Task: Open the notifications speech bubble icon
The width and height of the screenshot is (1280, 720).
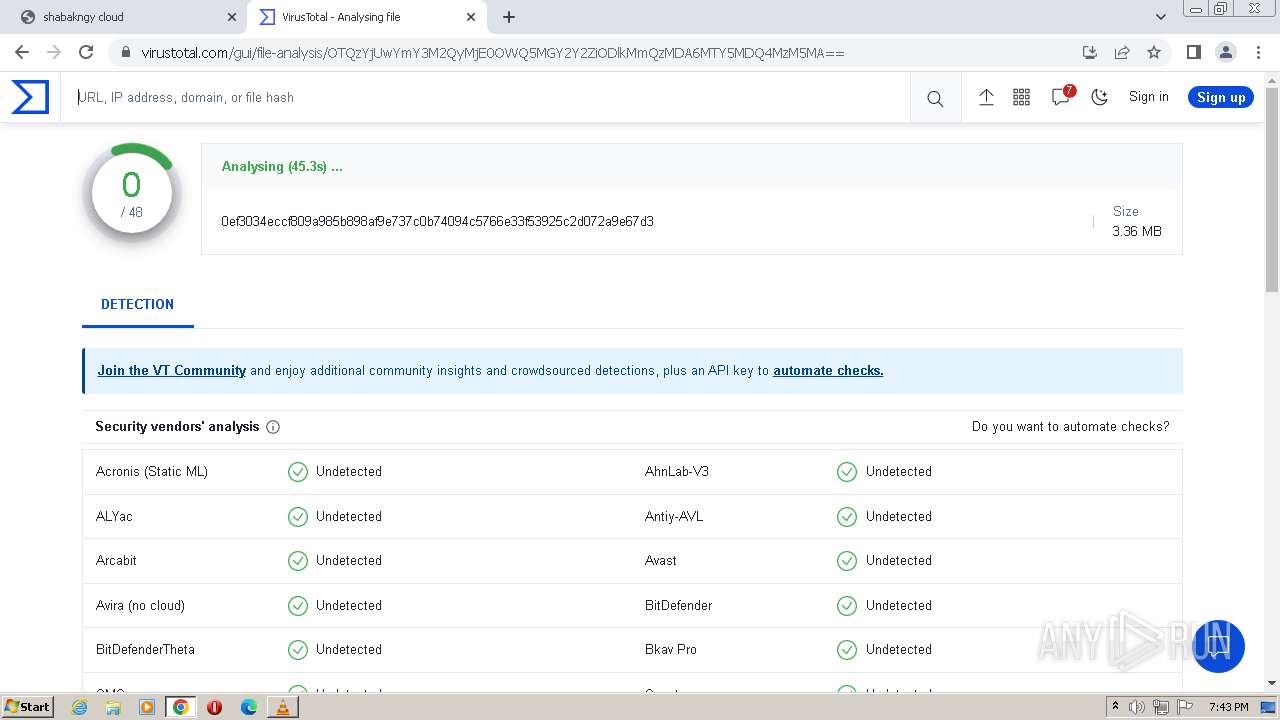Action: pyautogui.click(x=1061, y=97)
